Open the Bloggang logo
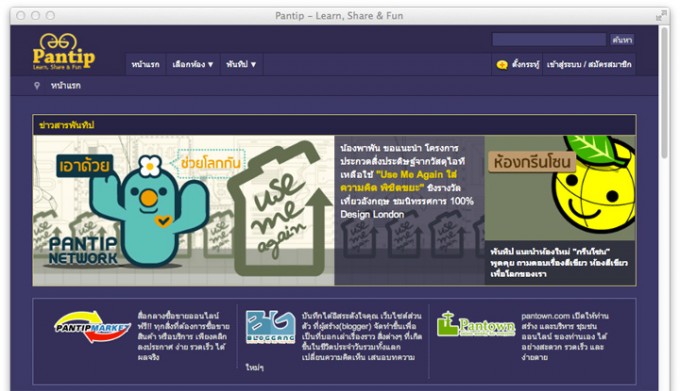Screen dimensions: 680x391 click(x=270, y=327)
